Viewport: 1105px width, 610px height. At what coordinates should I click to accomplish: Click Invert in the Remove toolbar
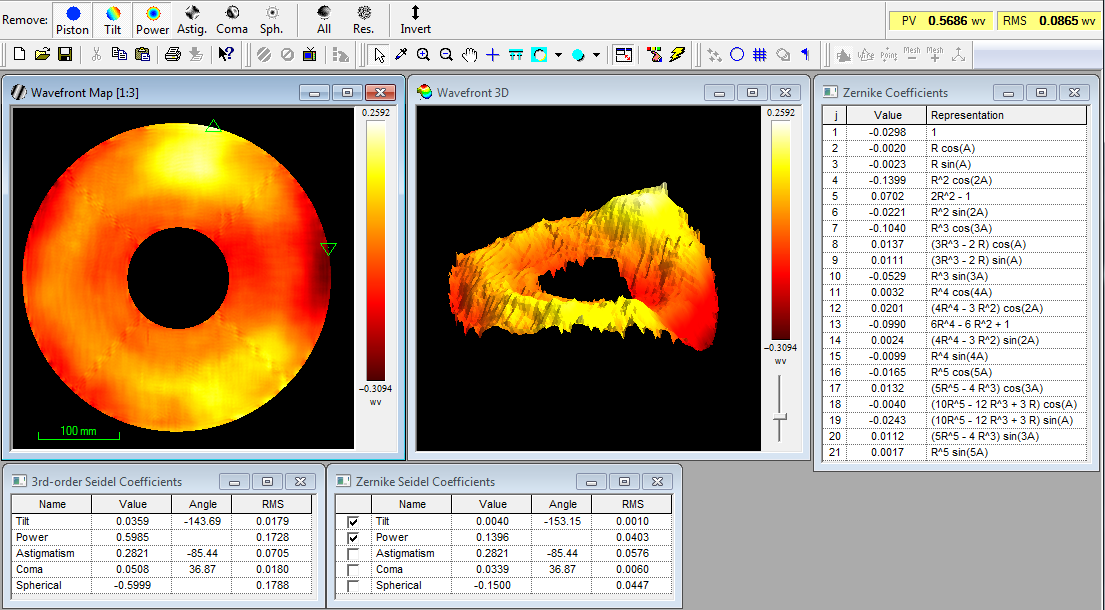click(416, 19)
